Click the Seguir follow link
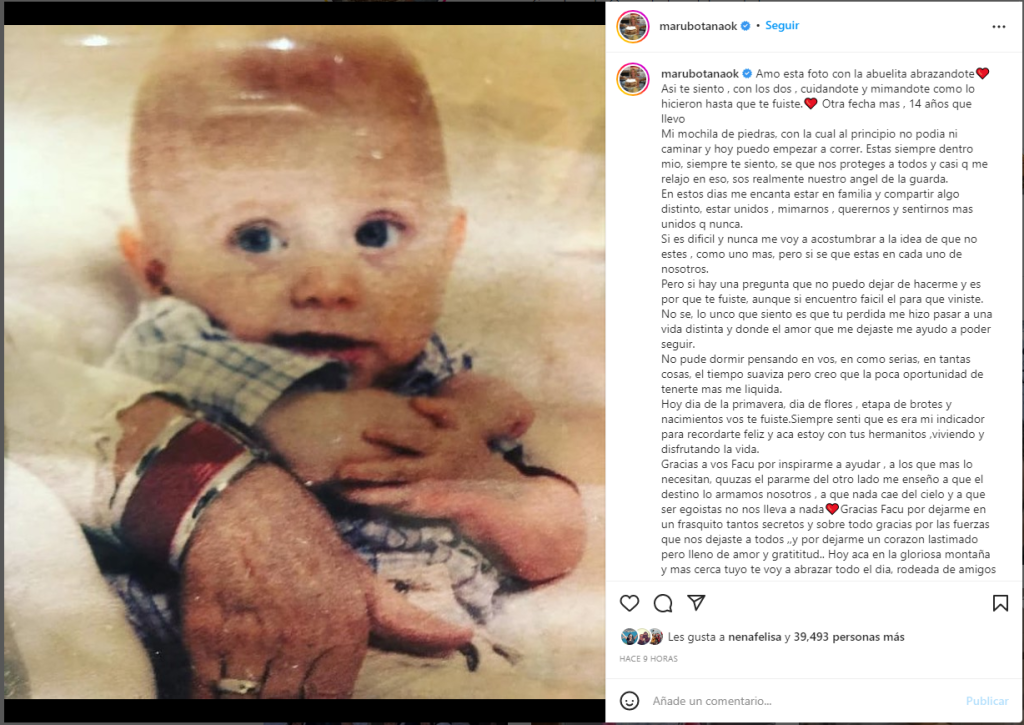This screenshot has height=725, width=1024. click(x=782, y=25)
